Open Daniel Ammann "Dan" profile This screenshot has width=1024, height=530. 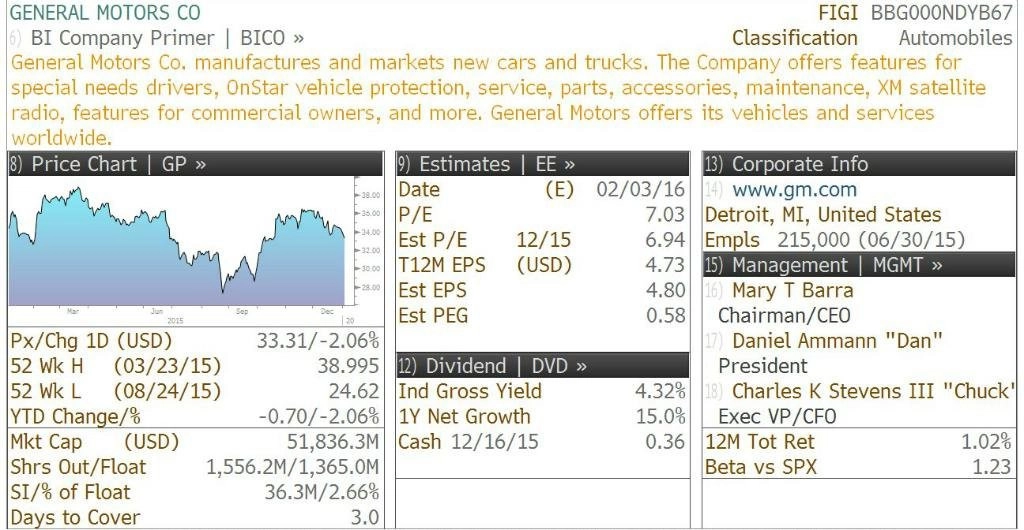(837, 341)
